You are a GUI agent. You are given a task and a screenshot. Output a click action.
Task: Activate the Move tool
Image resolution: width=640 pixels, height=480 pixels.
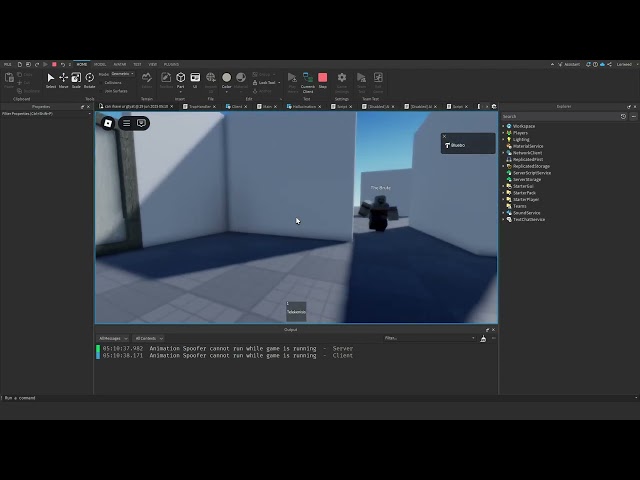pos(63,80)
